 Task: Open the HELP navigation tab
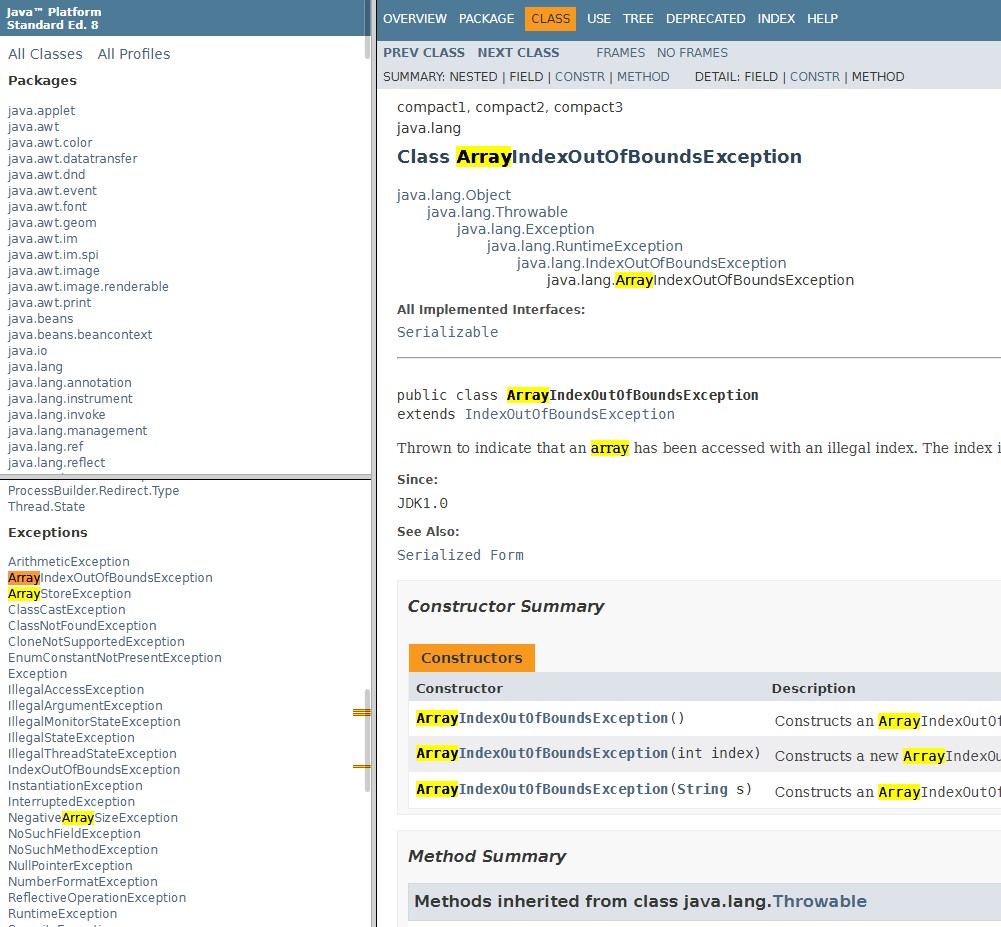click(x=822, y=19)
